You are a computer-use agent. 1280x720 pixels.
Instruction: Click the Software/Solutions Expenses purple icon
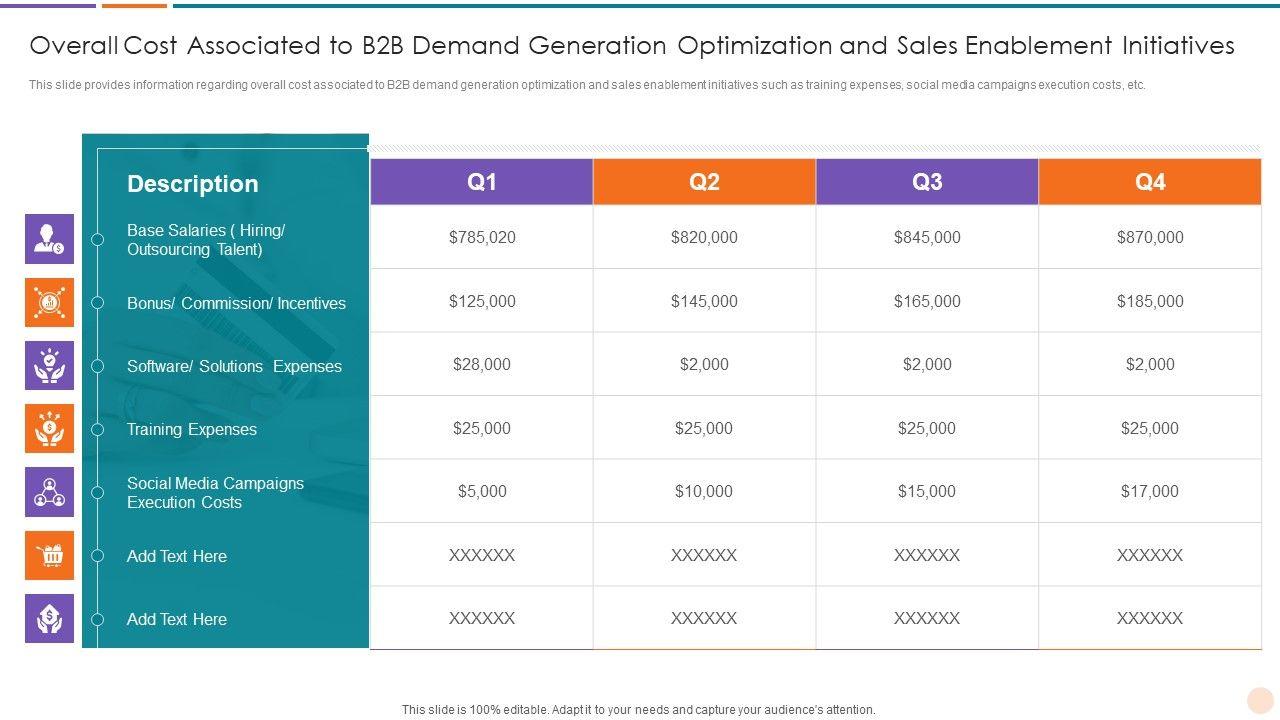point(49,366)
